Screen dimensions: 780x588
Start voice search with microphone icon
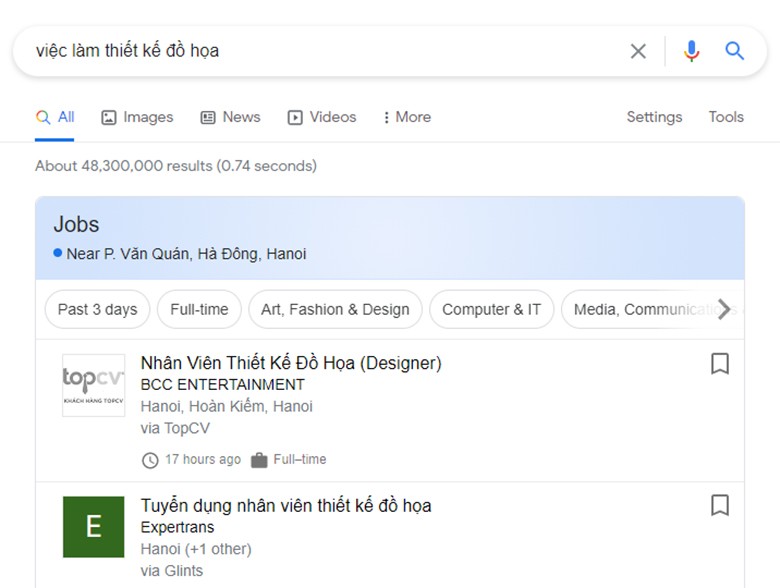click(x=691, y=51)
